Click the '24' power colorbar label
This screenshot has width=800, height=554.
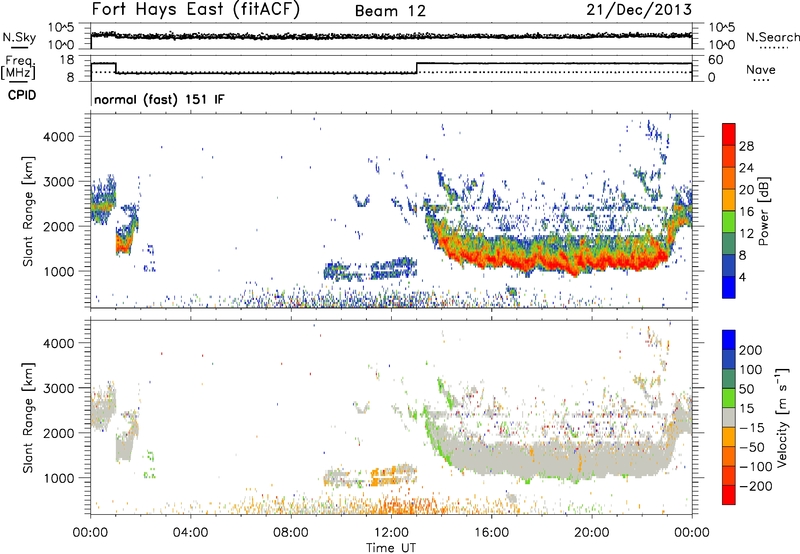point(746,168)
